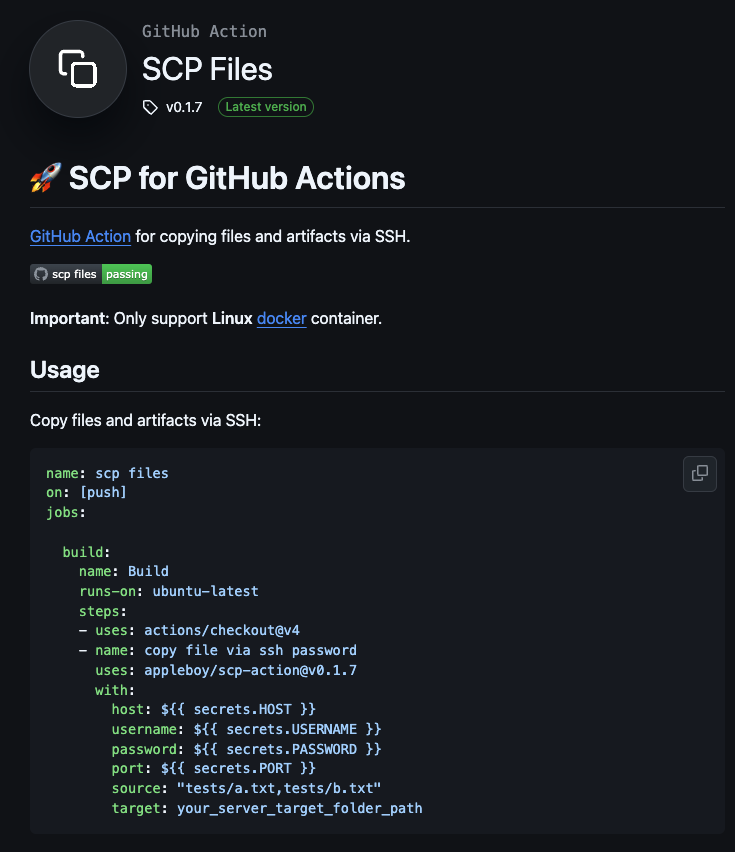735x852 pixels.
Task: Click the secrets.PASSWORD code line
Action: (247, 749)
